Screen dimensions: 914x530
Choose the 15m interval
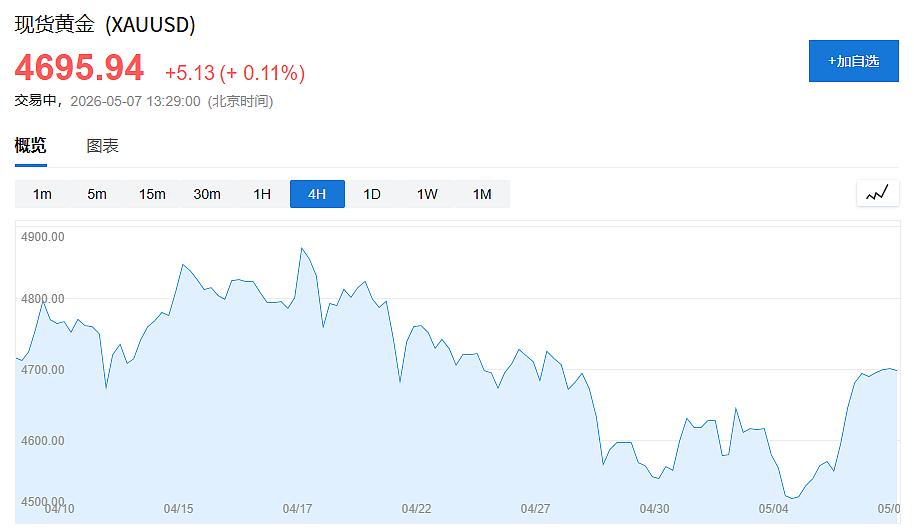pos(152,194)
